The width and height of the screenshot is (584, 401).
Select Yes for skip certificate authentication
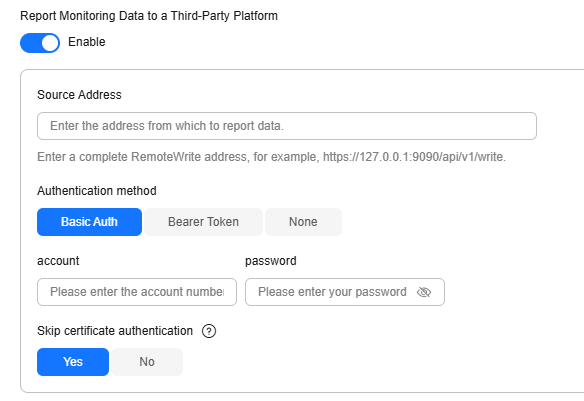point(73,362)
